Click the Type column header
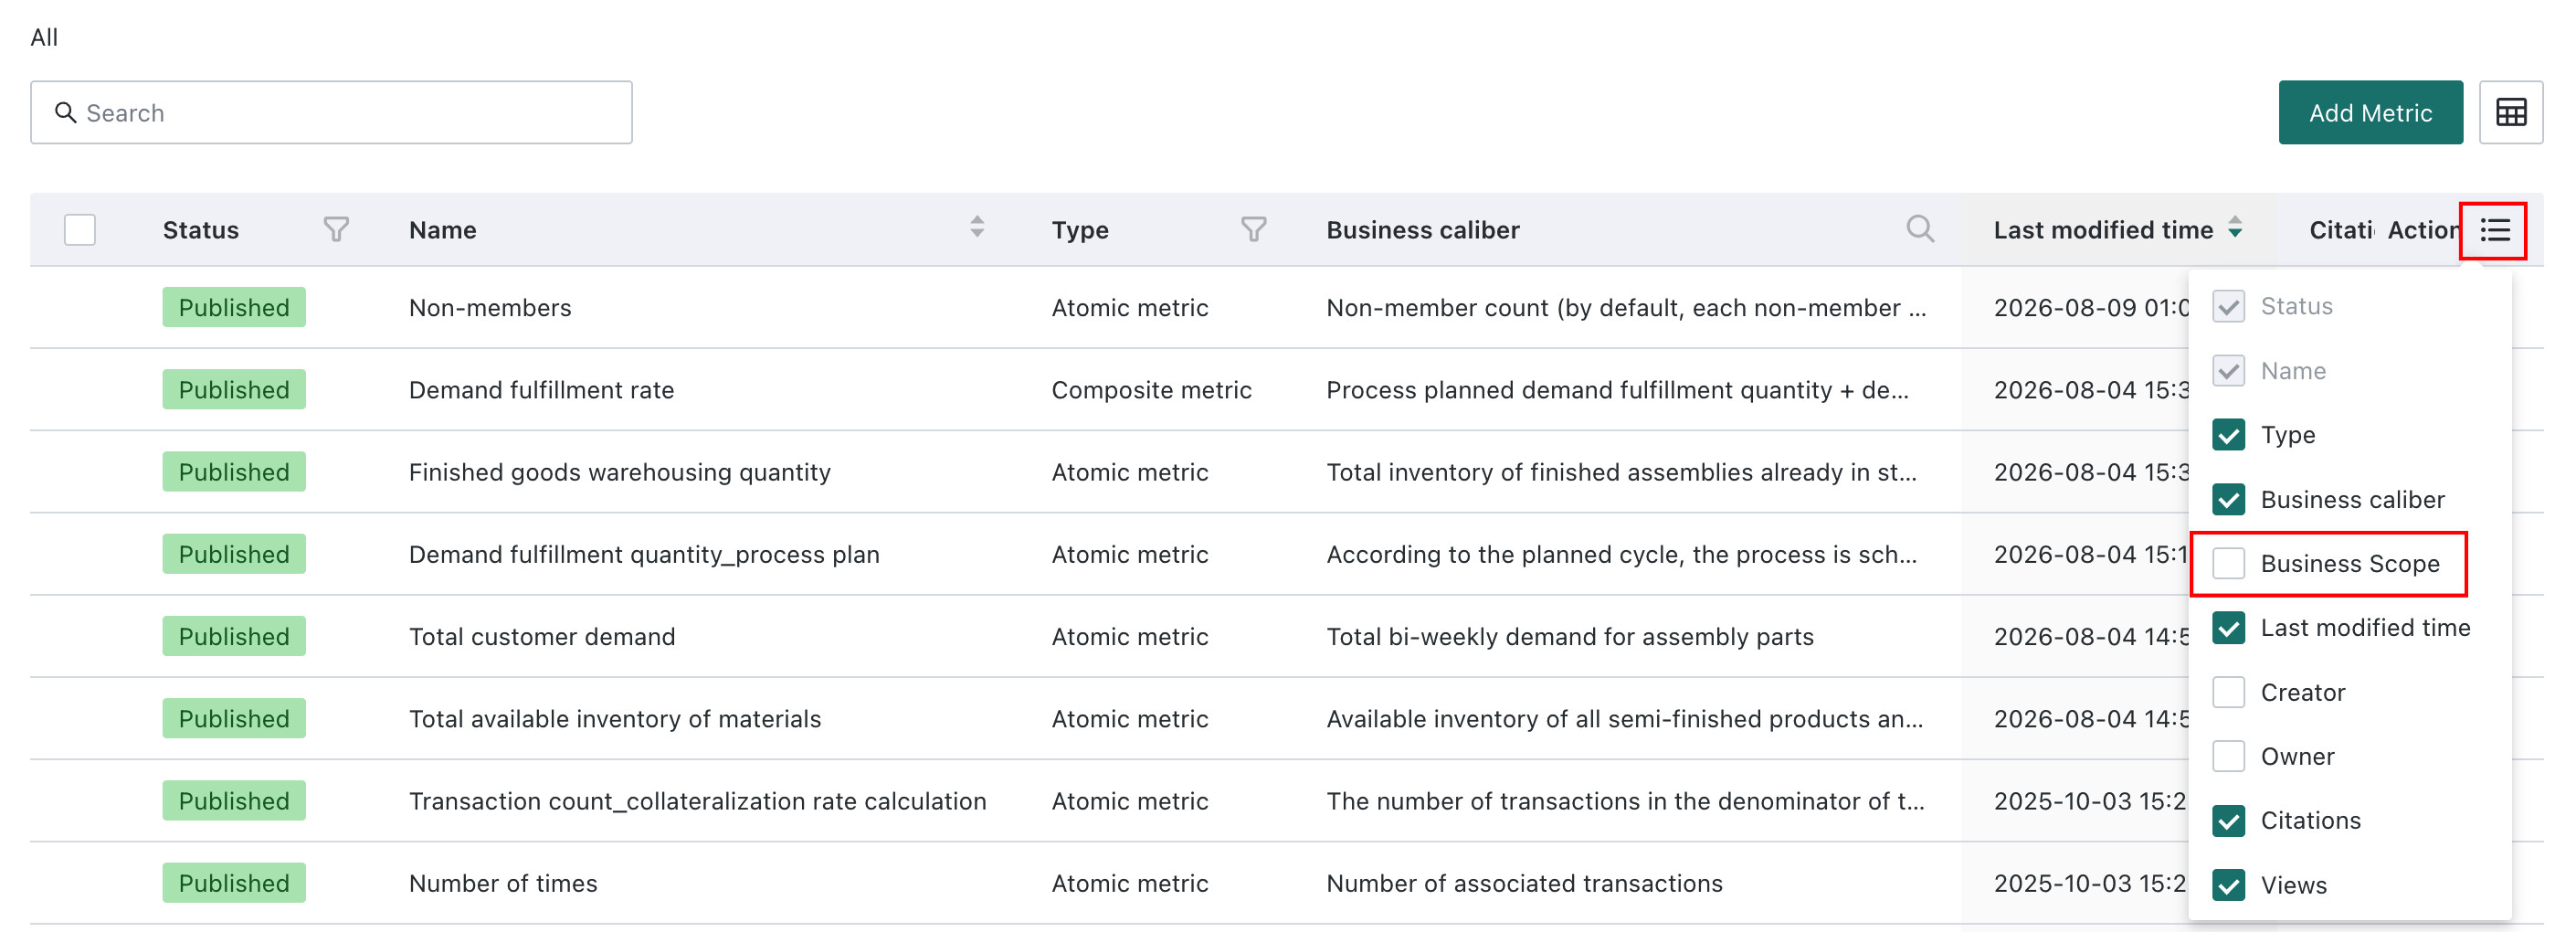 tap(1080, 230)
